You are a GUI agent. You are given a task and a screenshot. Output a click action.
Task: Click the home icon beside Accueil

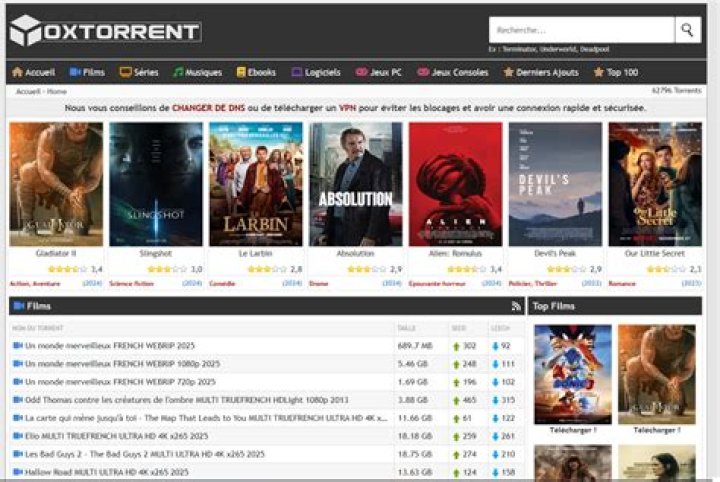click(x=17, y=72)
